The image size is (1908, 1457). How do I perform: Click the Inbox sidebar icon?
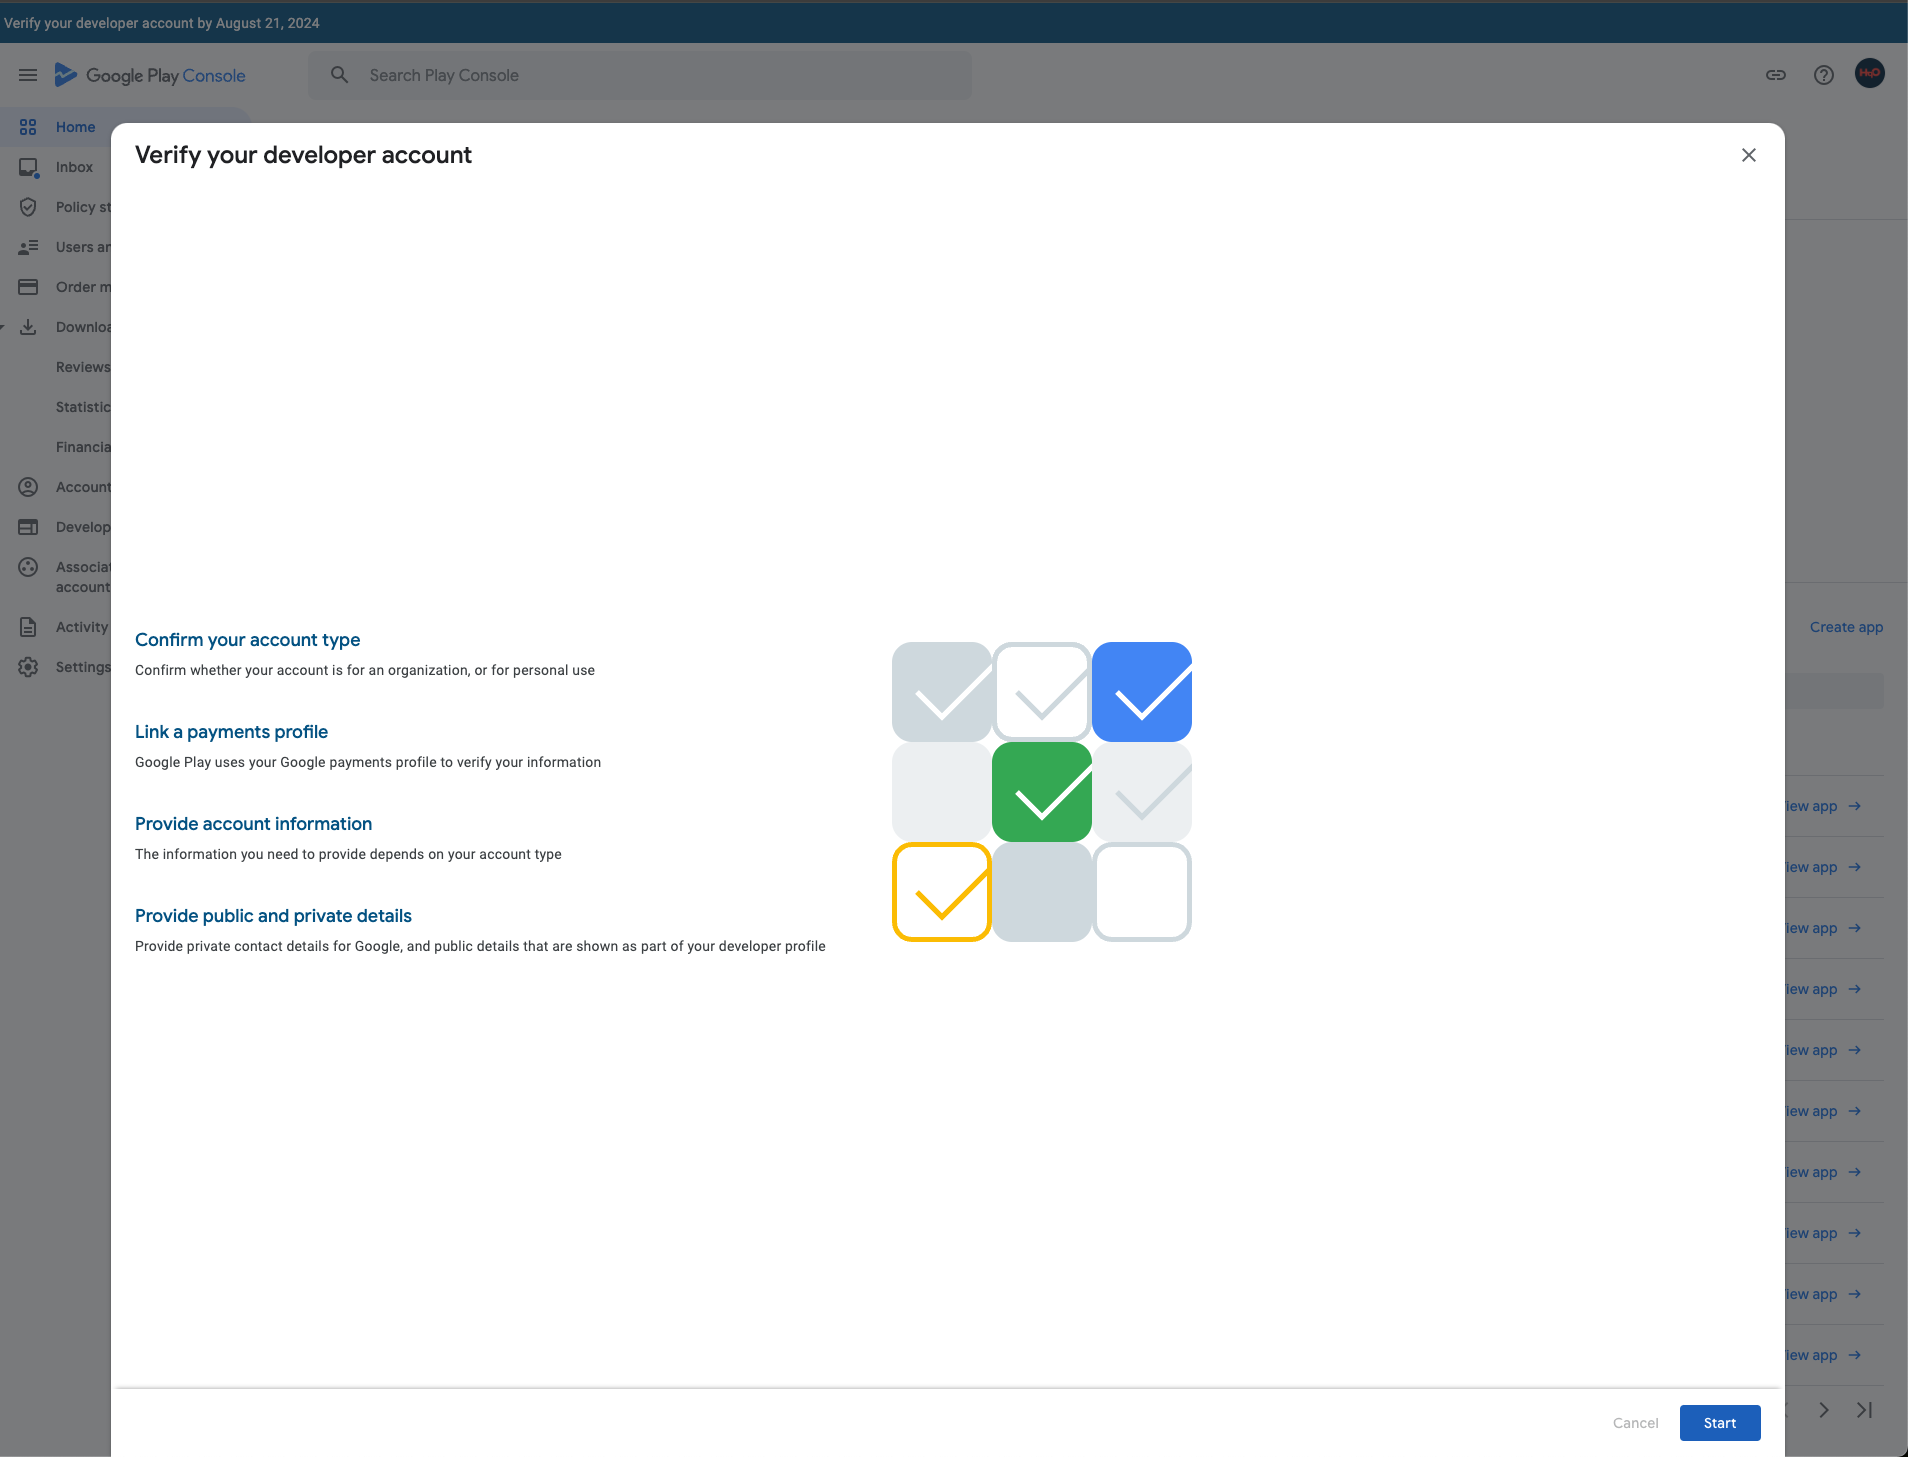pos(28,167)
